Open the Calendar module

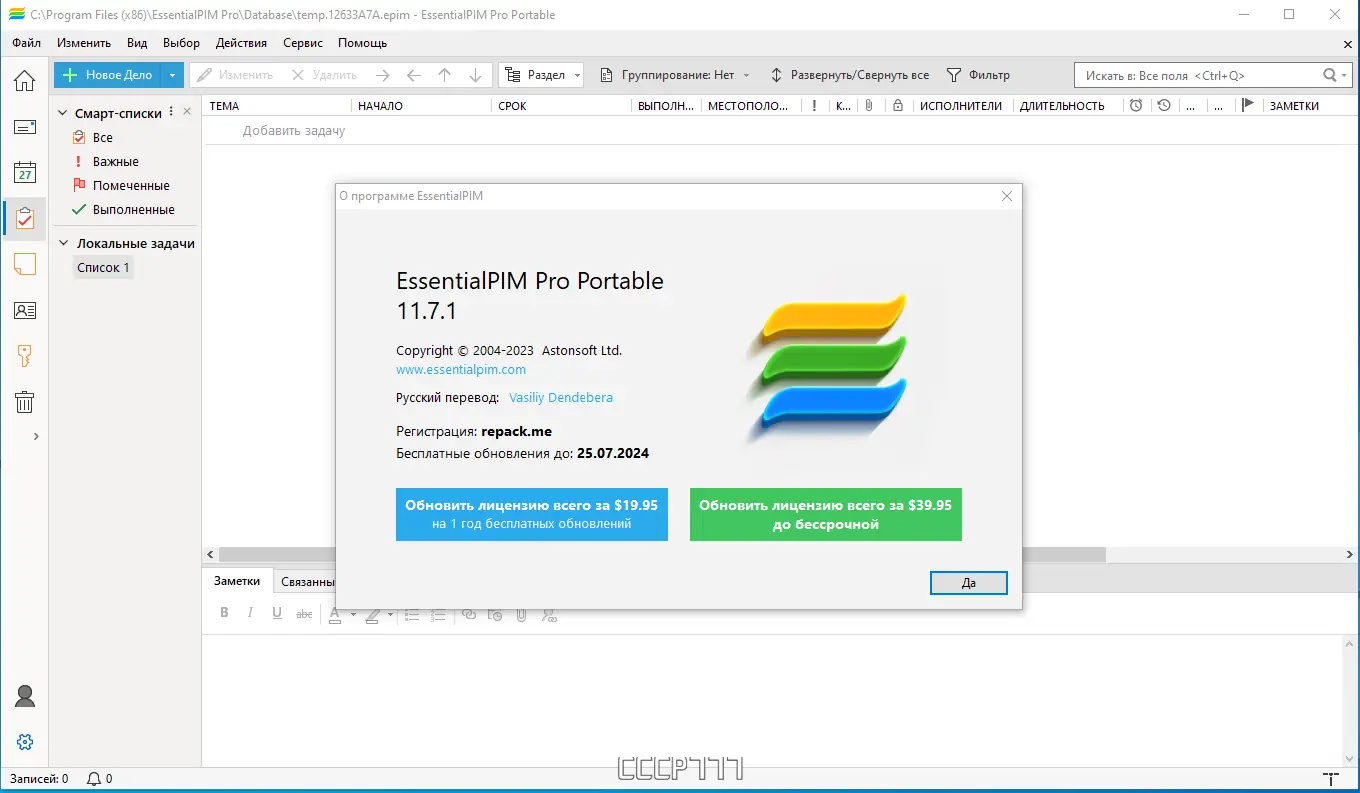[24, 172]
